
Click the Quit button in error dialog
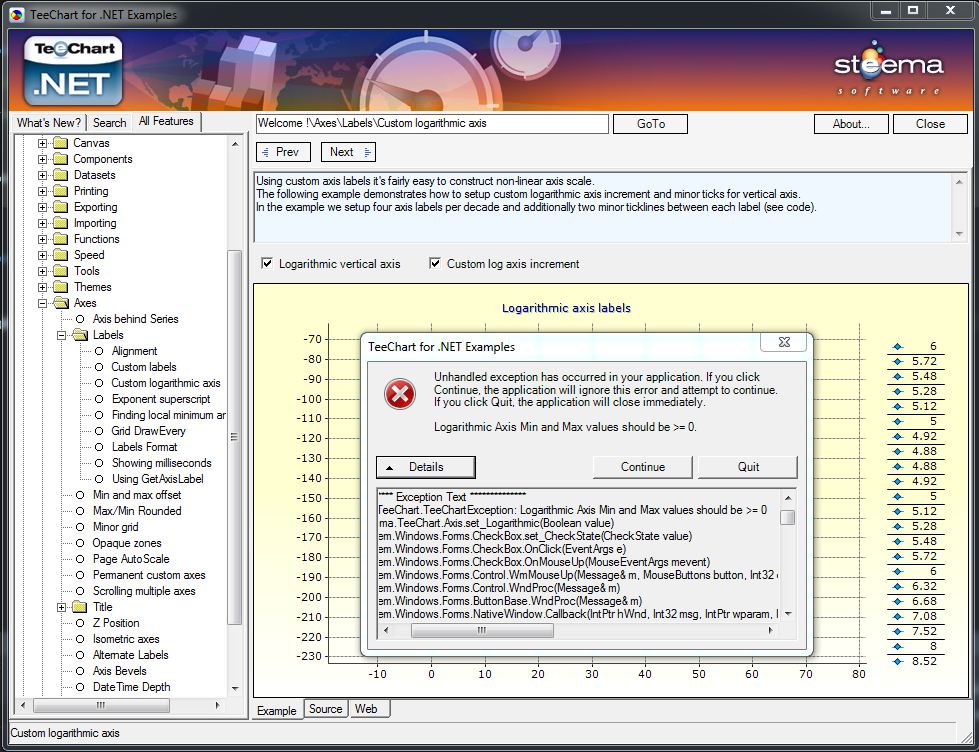[747, 467]
